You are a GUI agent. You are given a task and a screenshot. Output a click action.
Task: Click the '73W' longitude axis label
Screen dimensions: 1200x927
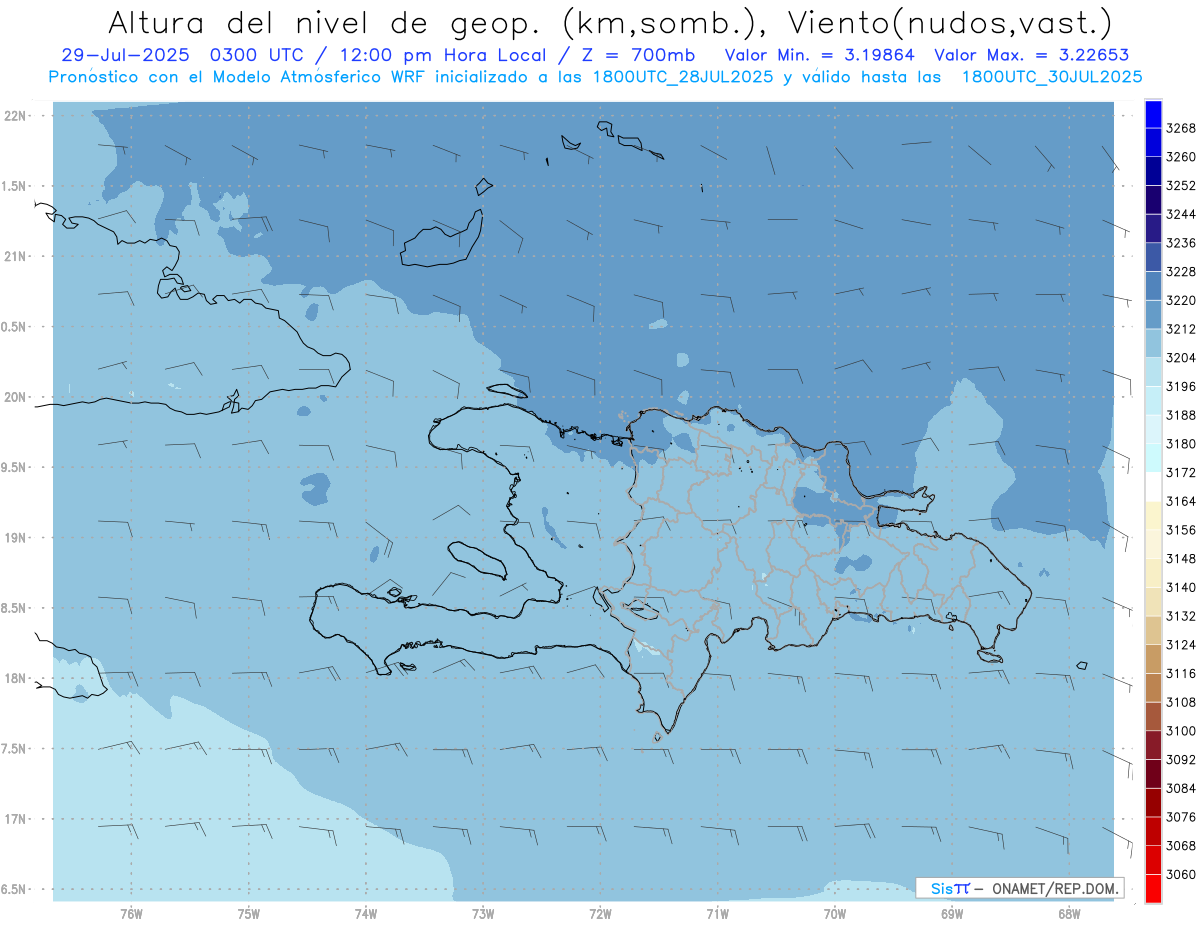(482, 913)
